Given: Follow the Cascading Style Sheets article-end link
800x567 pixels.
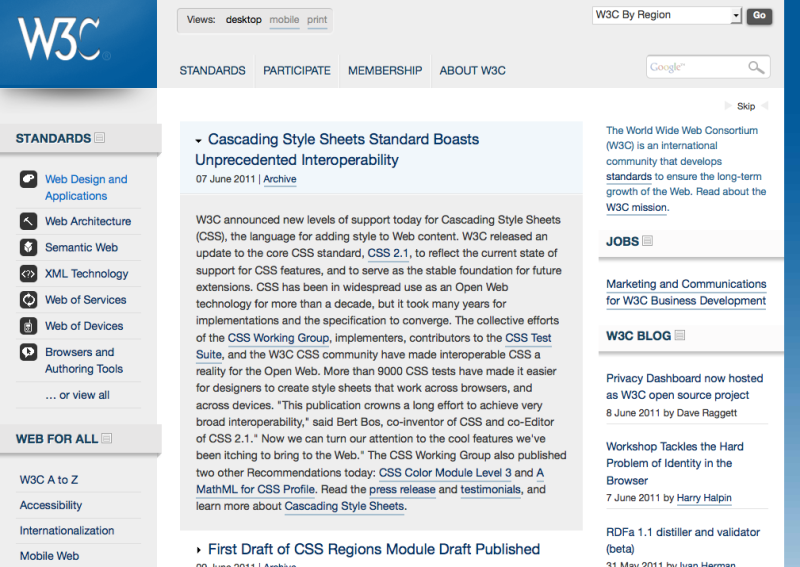Looking at the screenshot, I should click(x=344, y=506).
